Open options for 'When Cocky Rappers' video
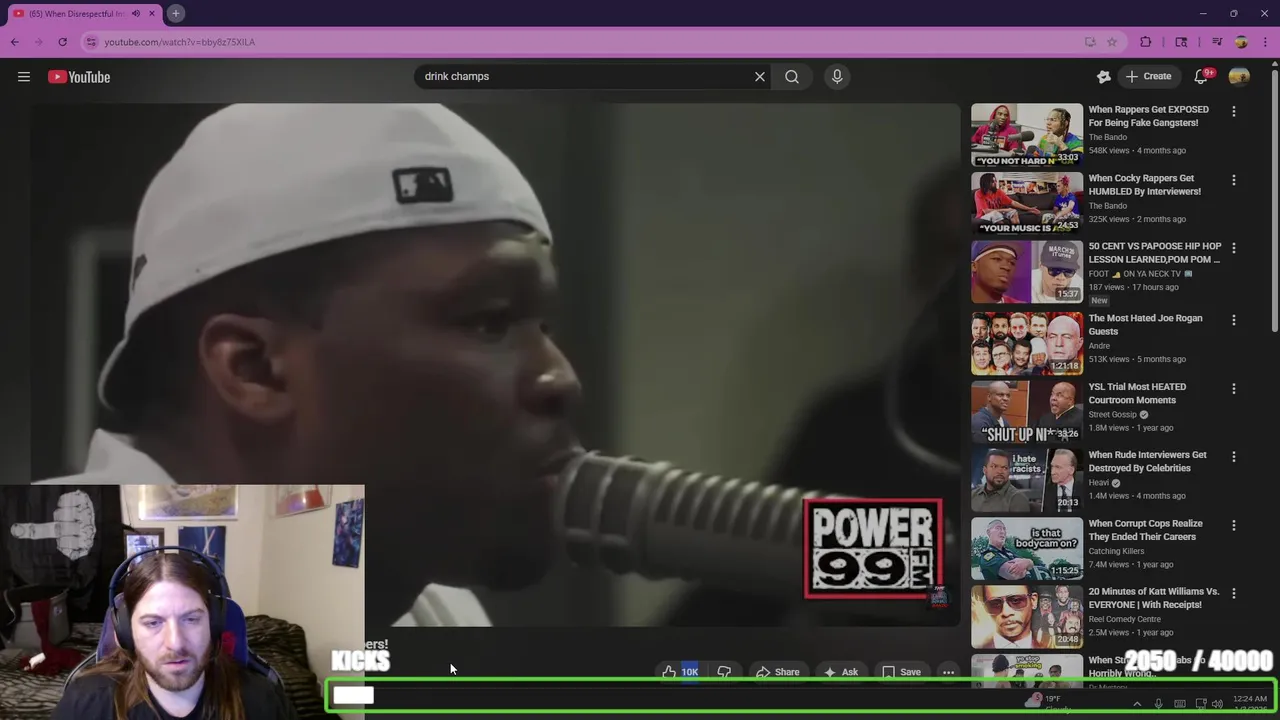Screen dimensions: 1280x720 coord(1233,180)
